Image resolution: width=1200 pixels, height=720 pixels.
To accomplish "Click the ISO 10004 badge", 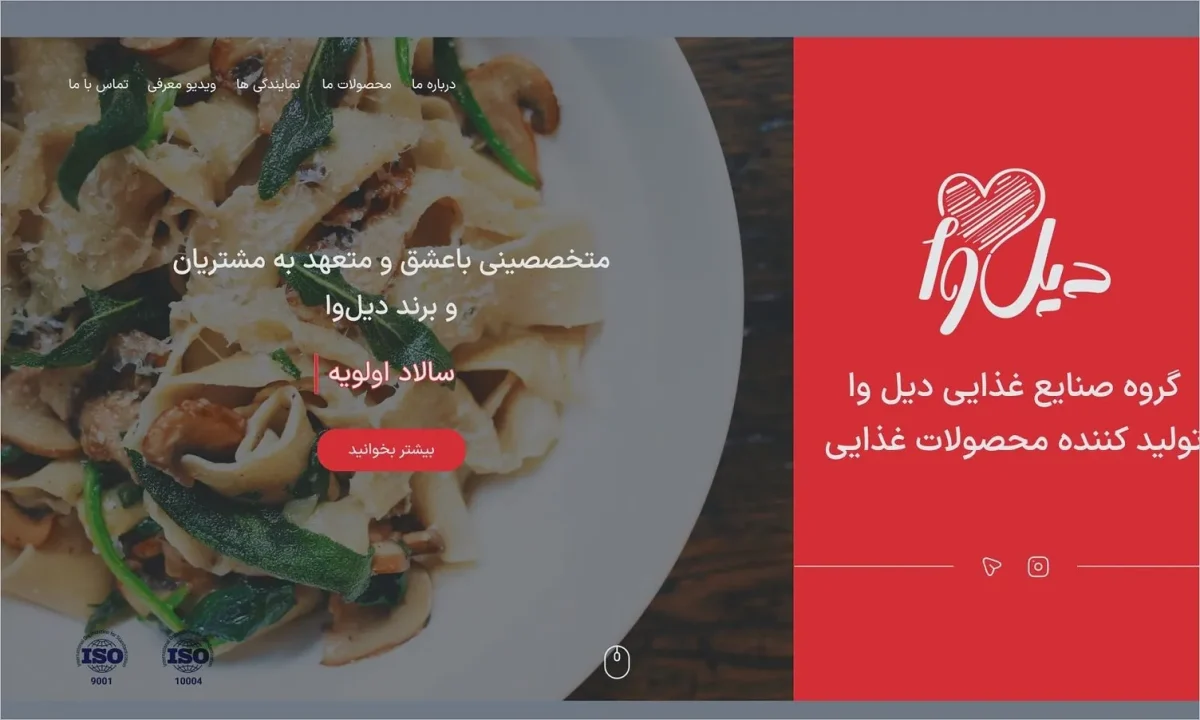I will pos(187,659).
